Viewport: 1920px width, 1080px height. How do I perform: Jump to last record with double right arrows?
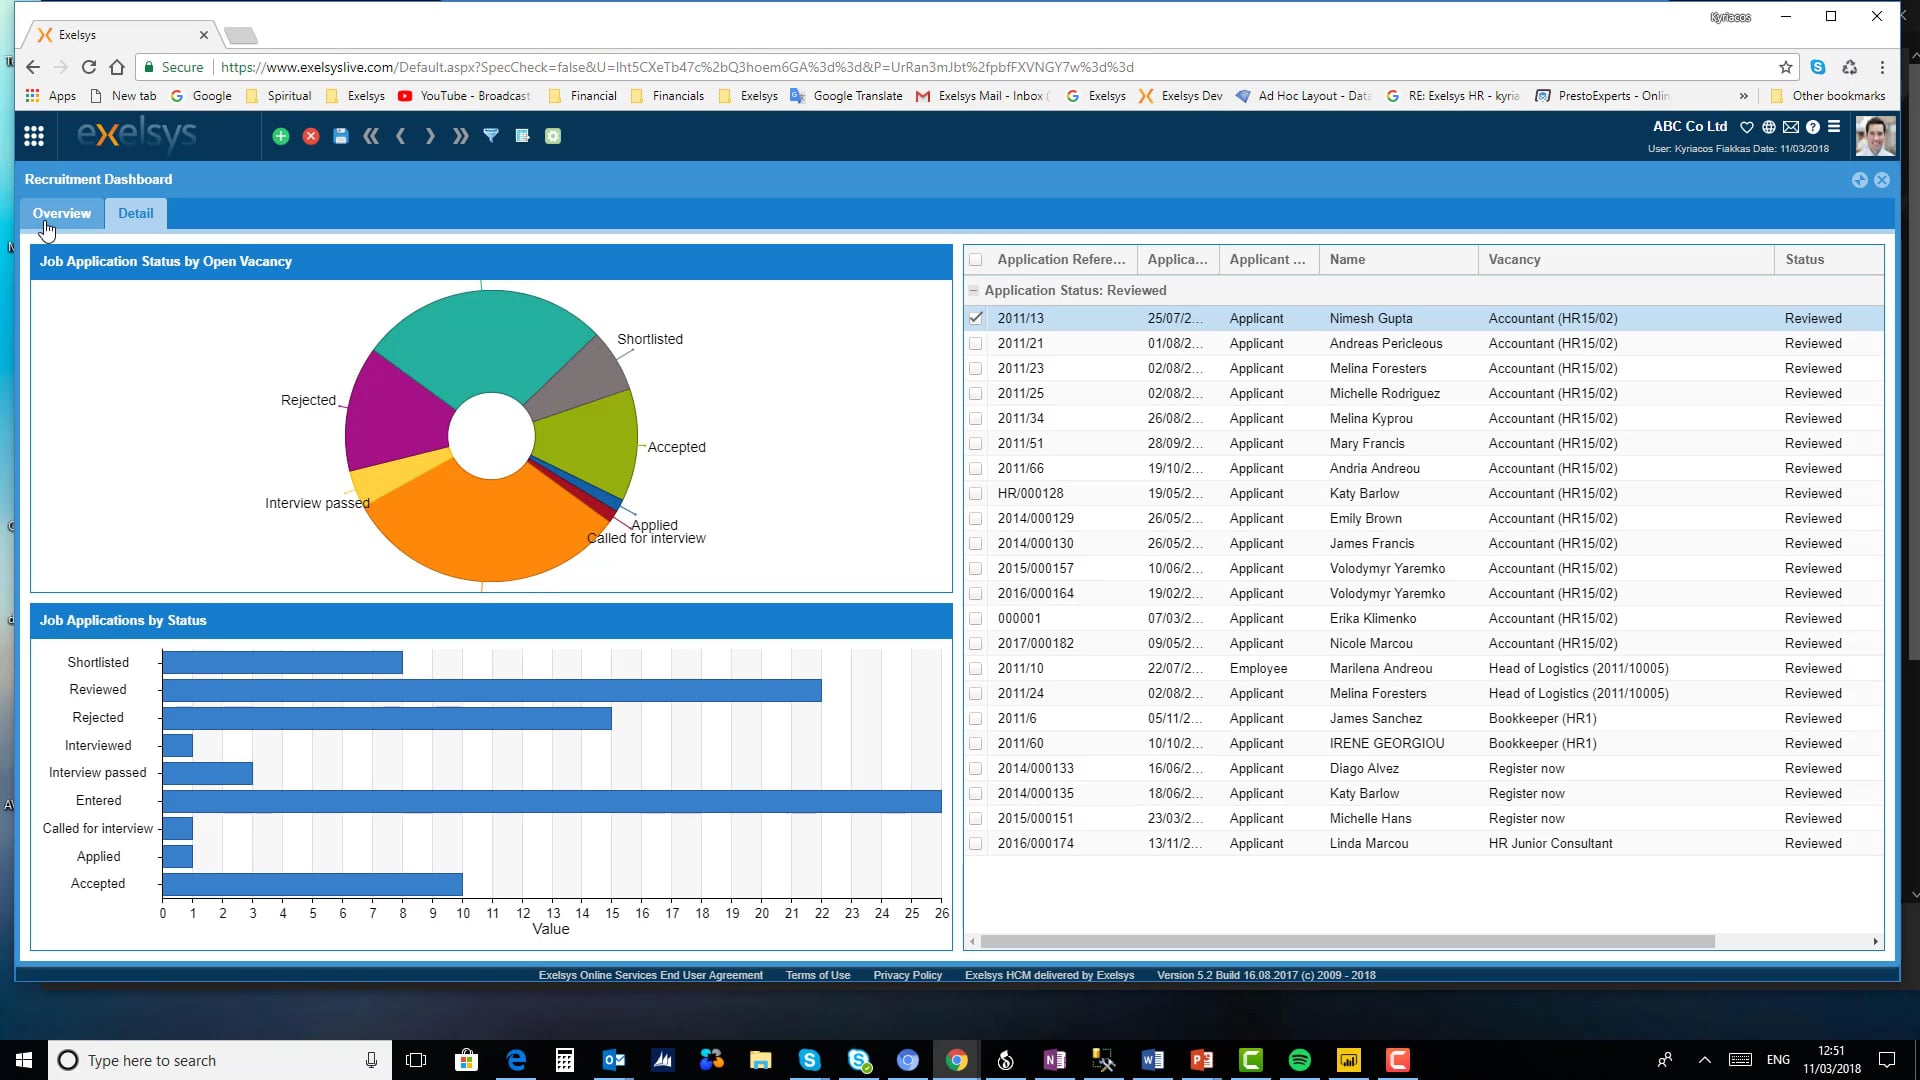pos(461,136)
